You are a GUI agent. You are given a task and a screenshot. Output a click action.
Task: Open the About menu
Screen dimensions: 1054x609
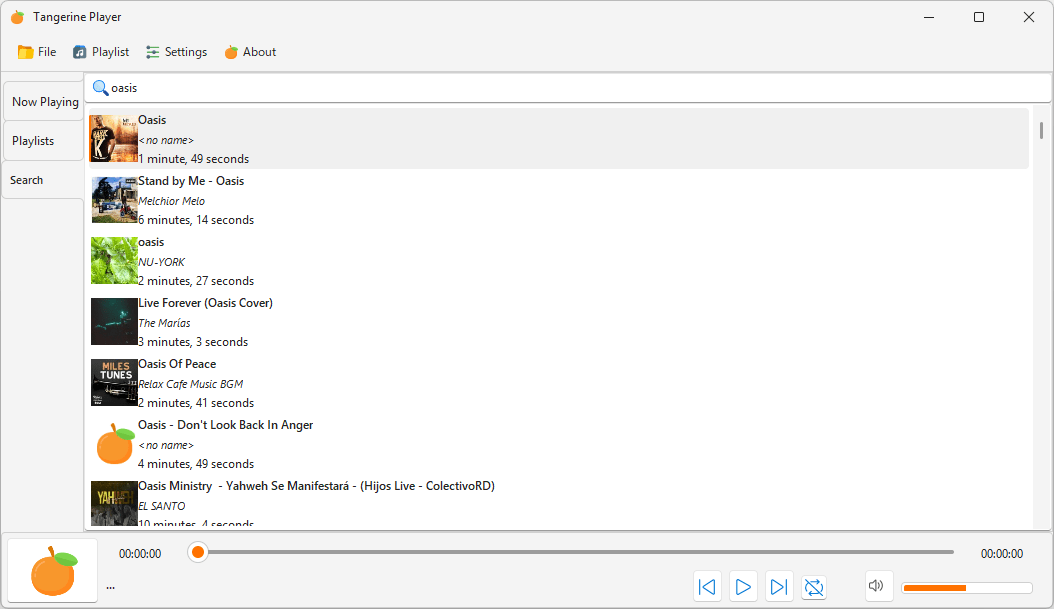click(x=250, y=52)
